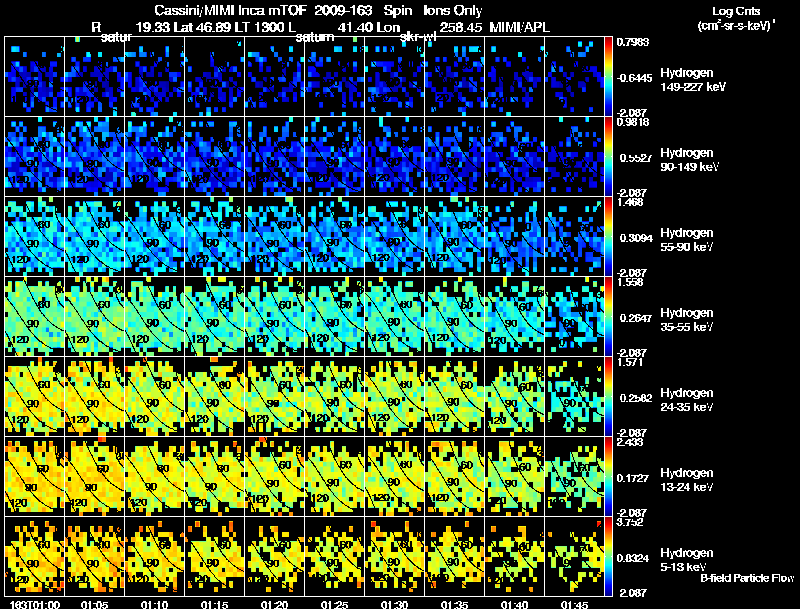Click the 01:05 time label
This screenshot has height=609, width=800.
[x=94, y=605]
